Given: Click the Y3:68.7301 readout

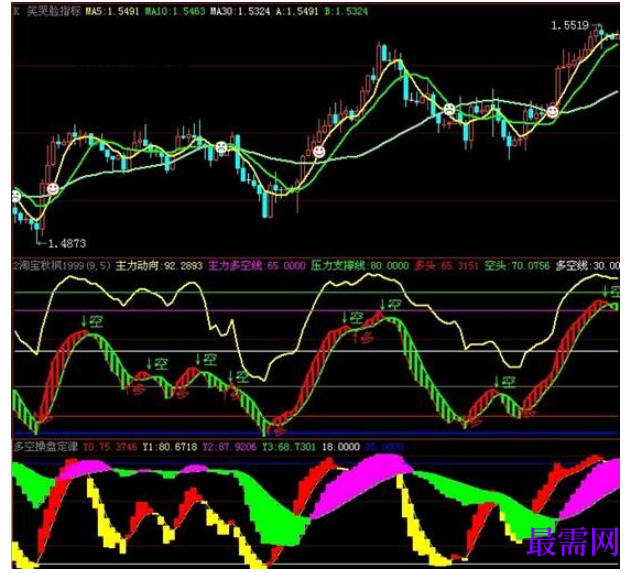Looking at the screenshot, I should 289,447.
